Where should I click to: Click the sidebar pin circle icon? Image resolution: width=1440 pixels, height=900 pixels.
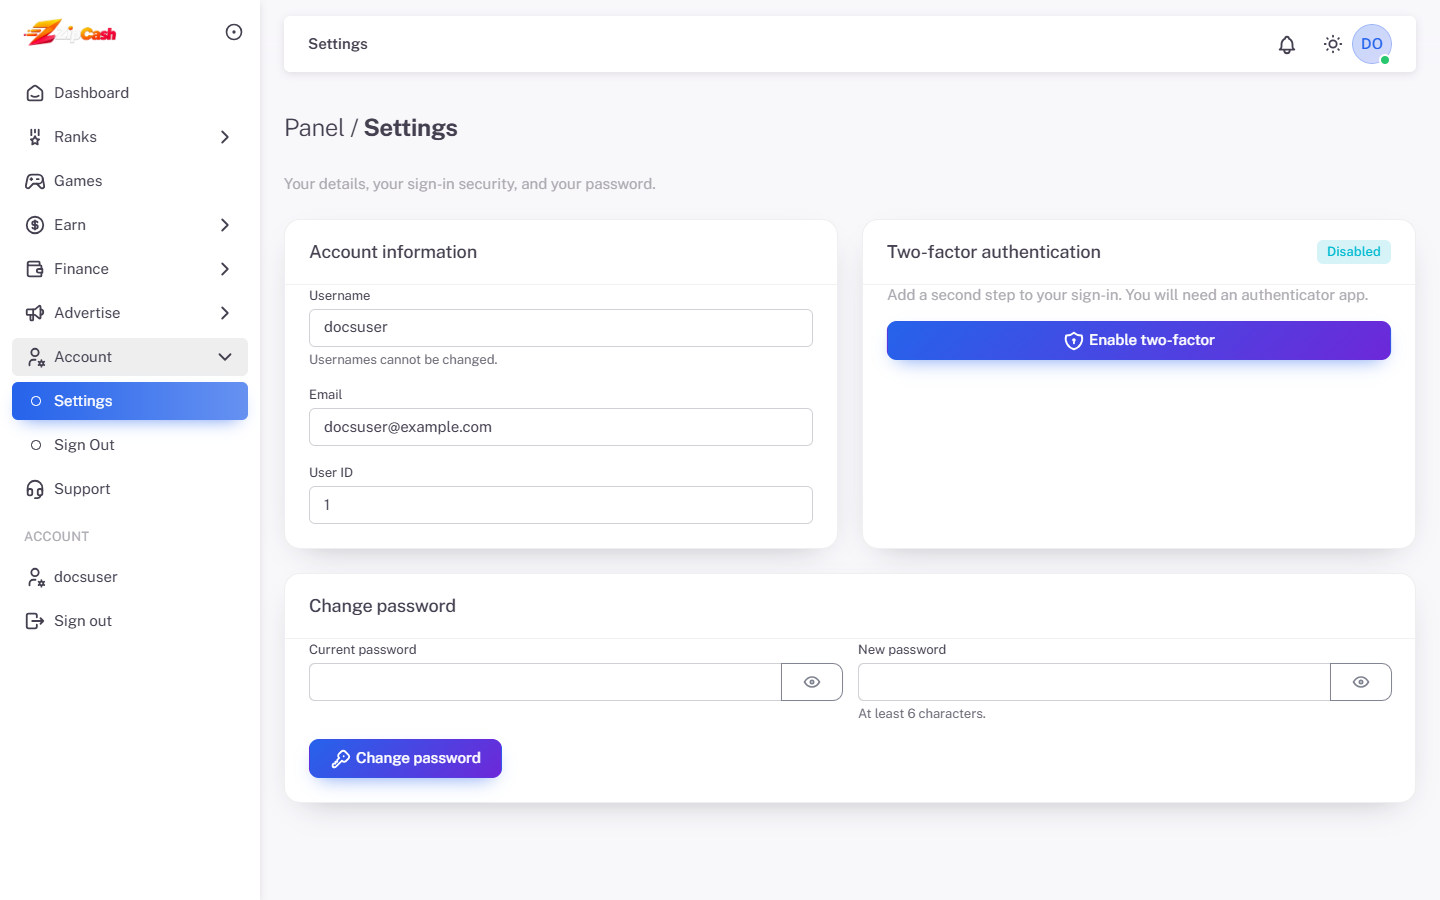tap(234, 32)
